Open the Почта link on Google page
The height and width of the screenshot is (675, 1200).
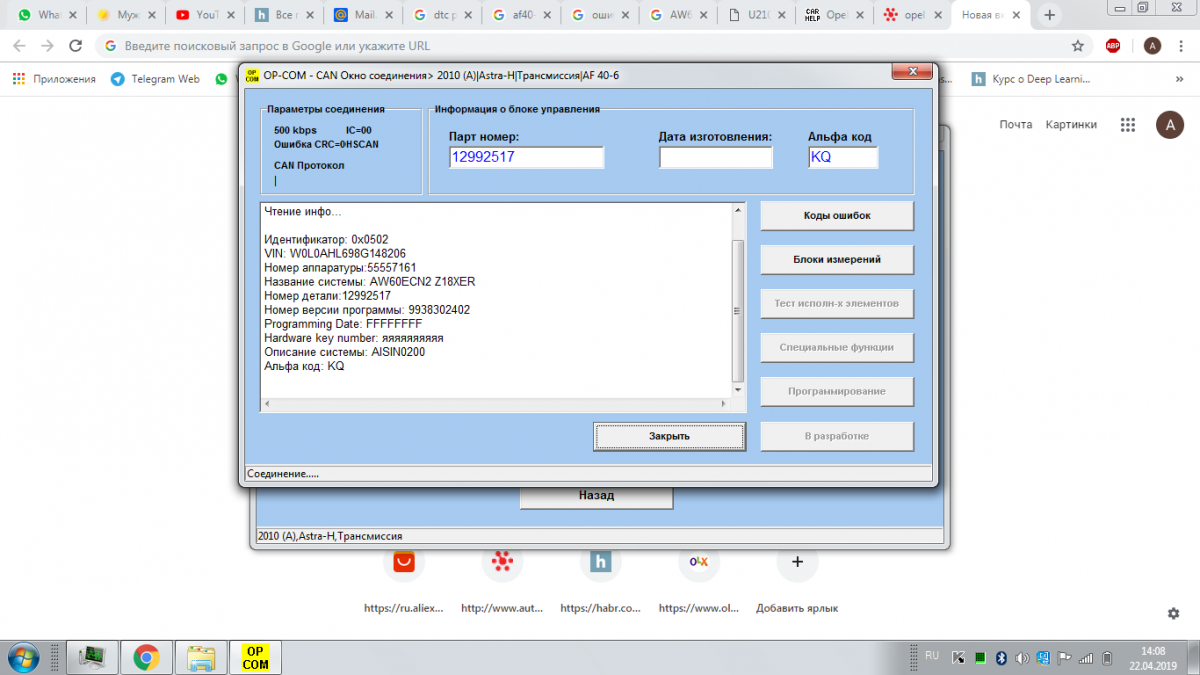coord(1016,124)
